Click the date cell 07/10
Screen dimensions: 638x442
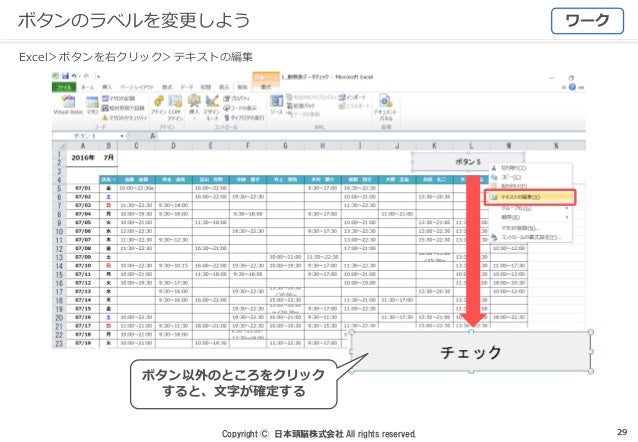click(83, 266)
